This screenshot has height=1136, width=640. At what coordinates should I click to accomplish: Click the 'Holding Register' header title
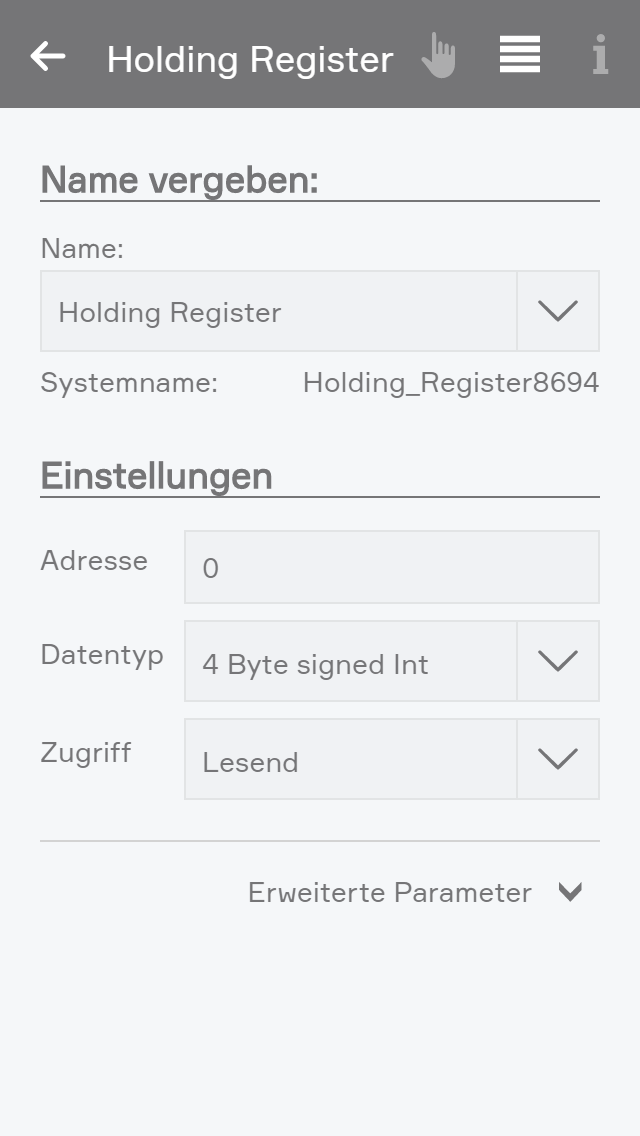click(250, 60)
